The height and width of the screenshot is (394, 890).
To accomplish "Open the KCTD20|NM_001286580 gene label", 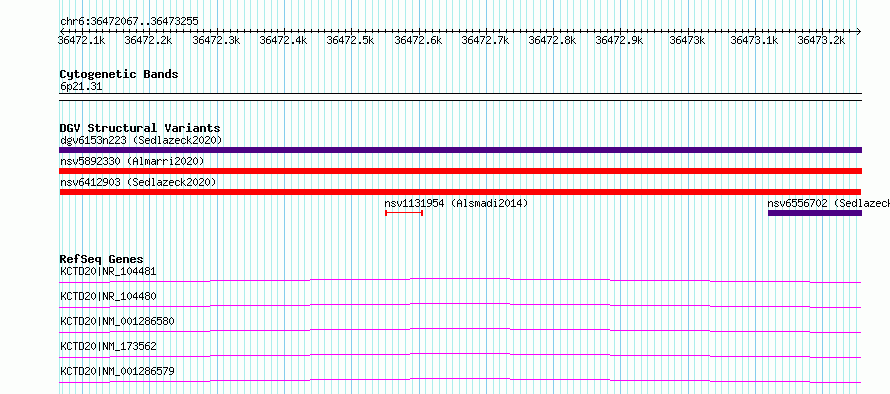I will pyautogui.click(x=117, y=321).
